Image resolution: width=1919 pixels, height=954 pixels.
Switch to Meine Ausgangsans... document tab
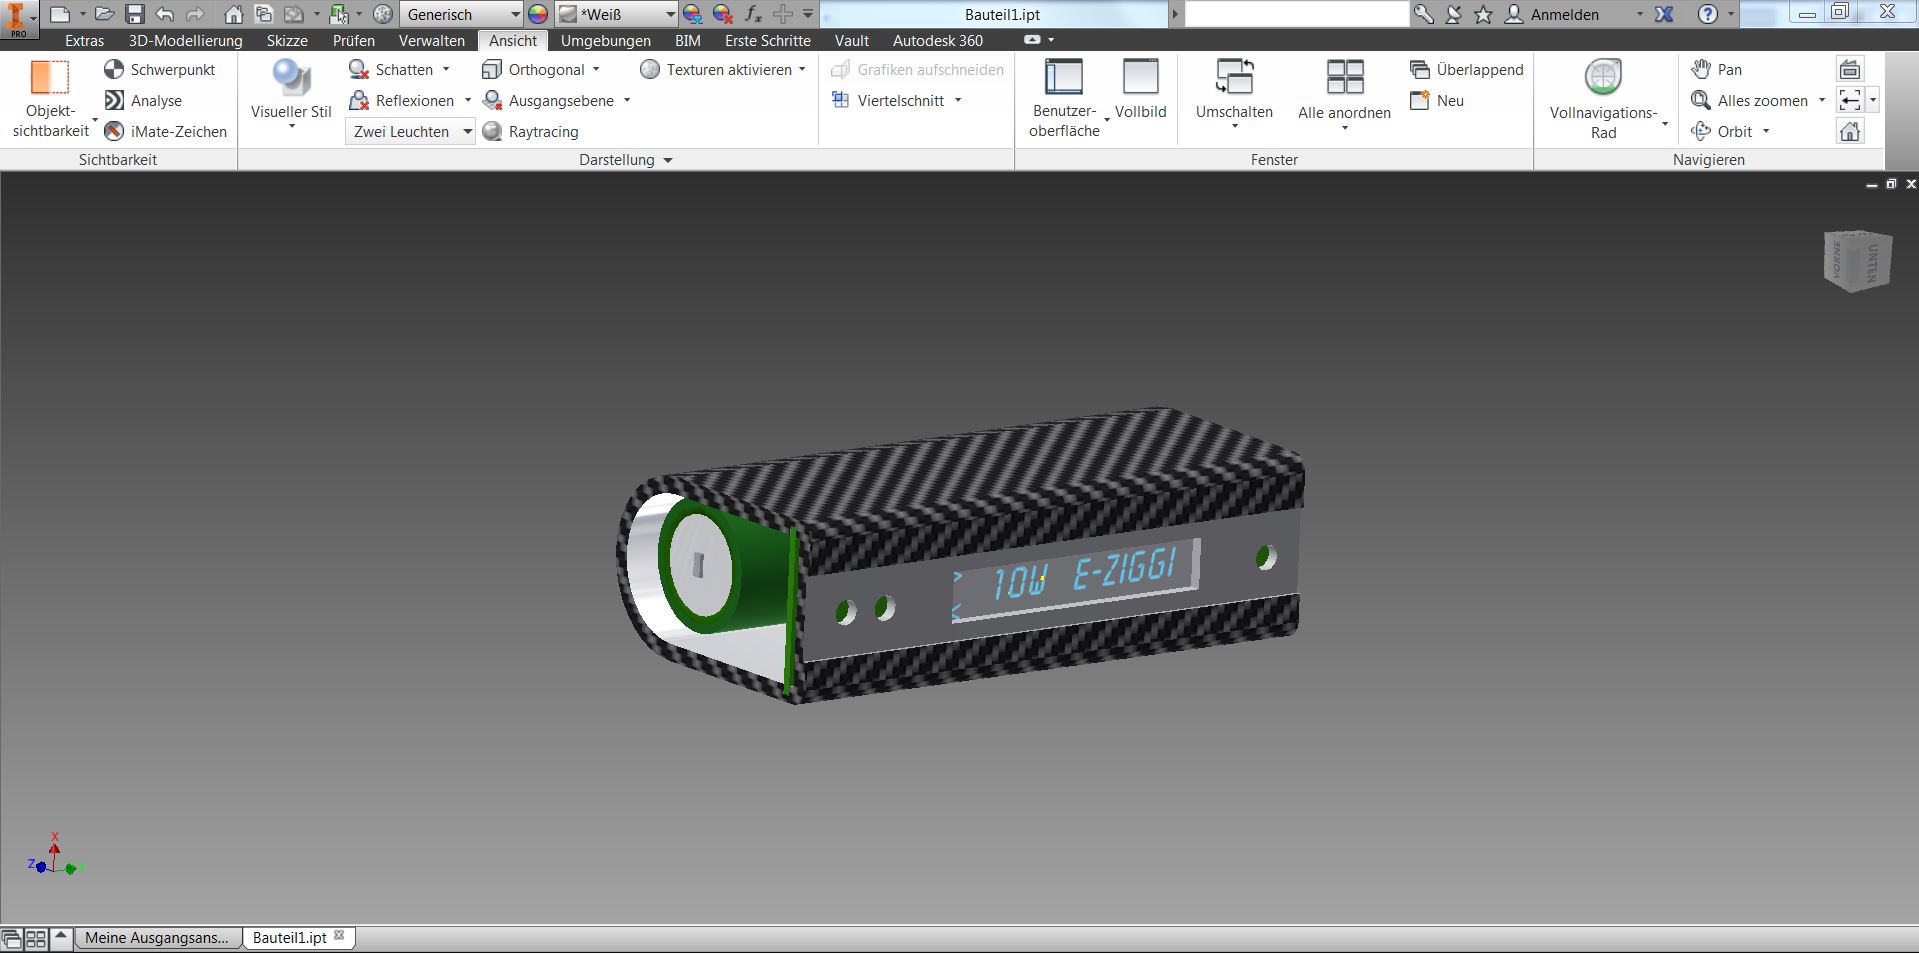coord(157,938)
